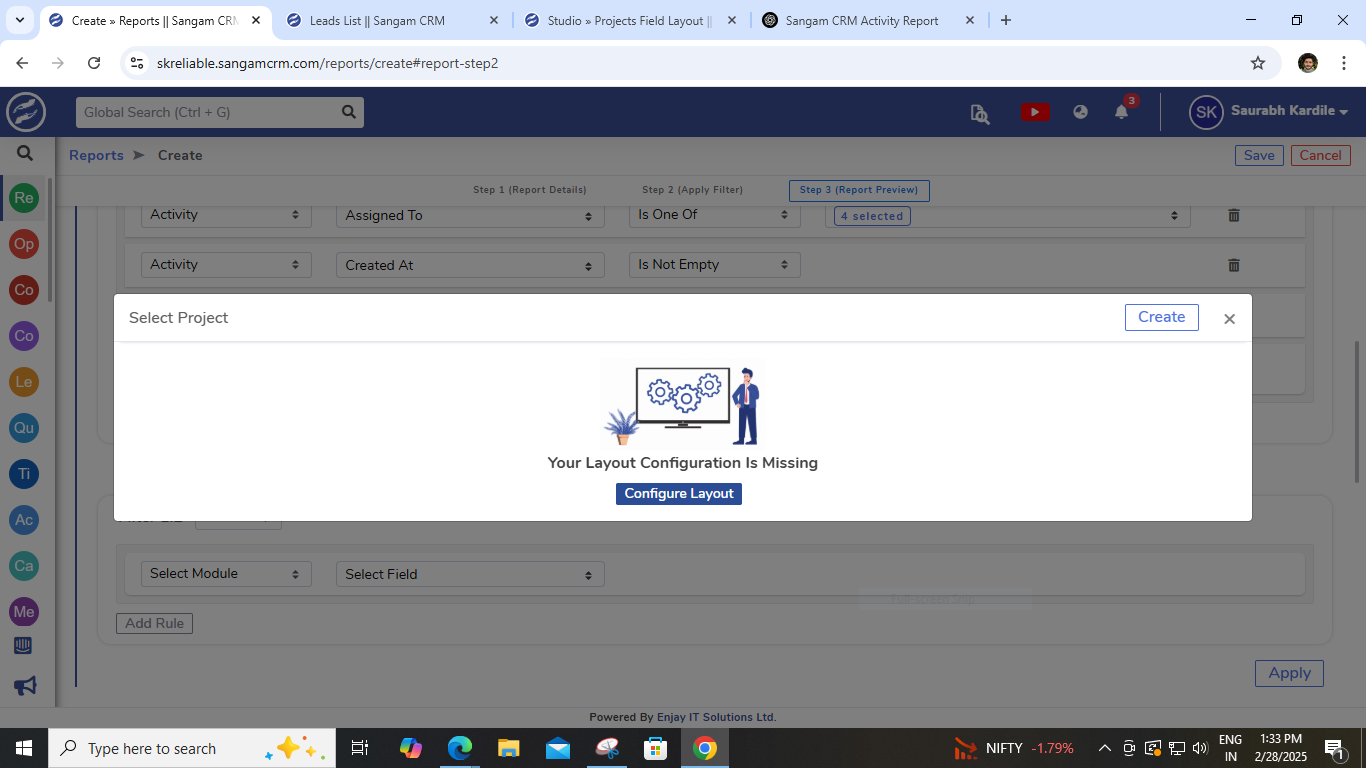Expand Saurabh Kardile user menu
Image resolution: width=1366 pixels, height=768 pixels.
pyautogui.click(x=1290, y=111)
